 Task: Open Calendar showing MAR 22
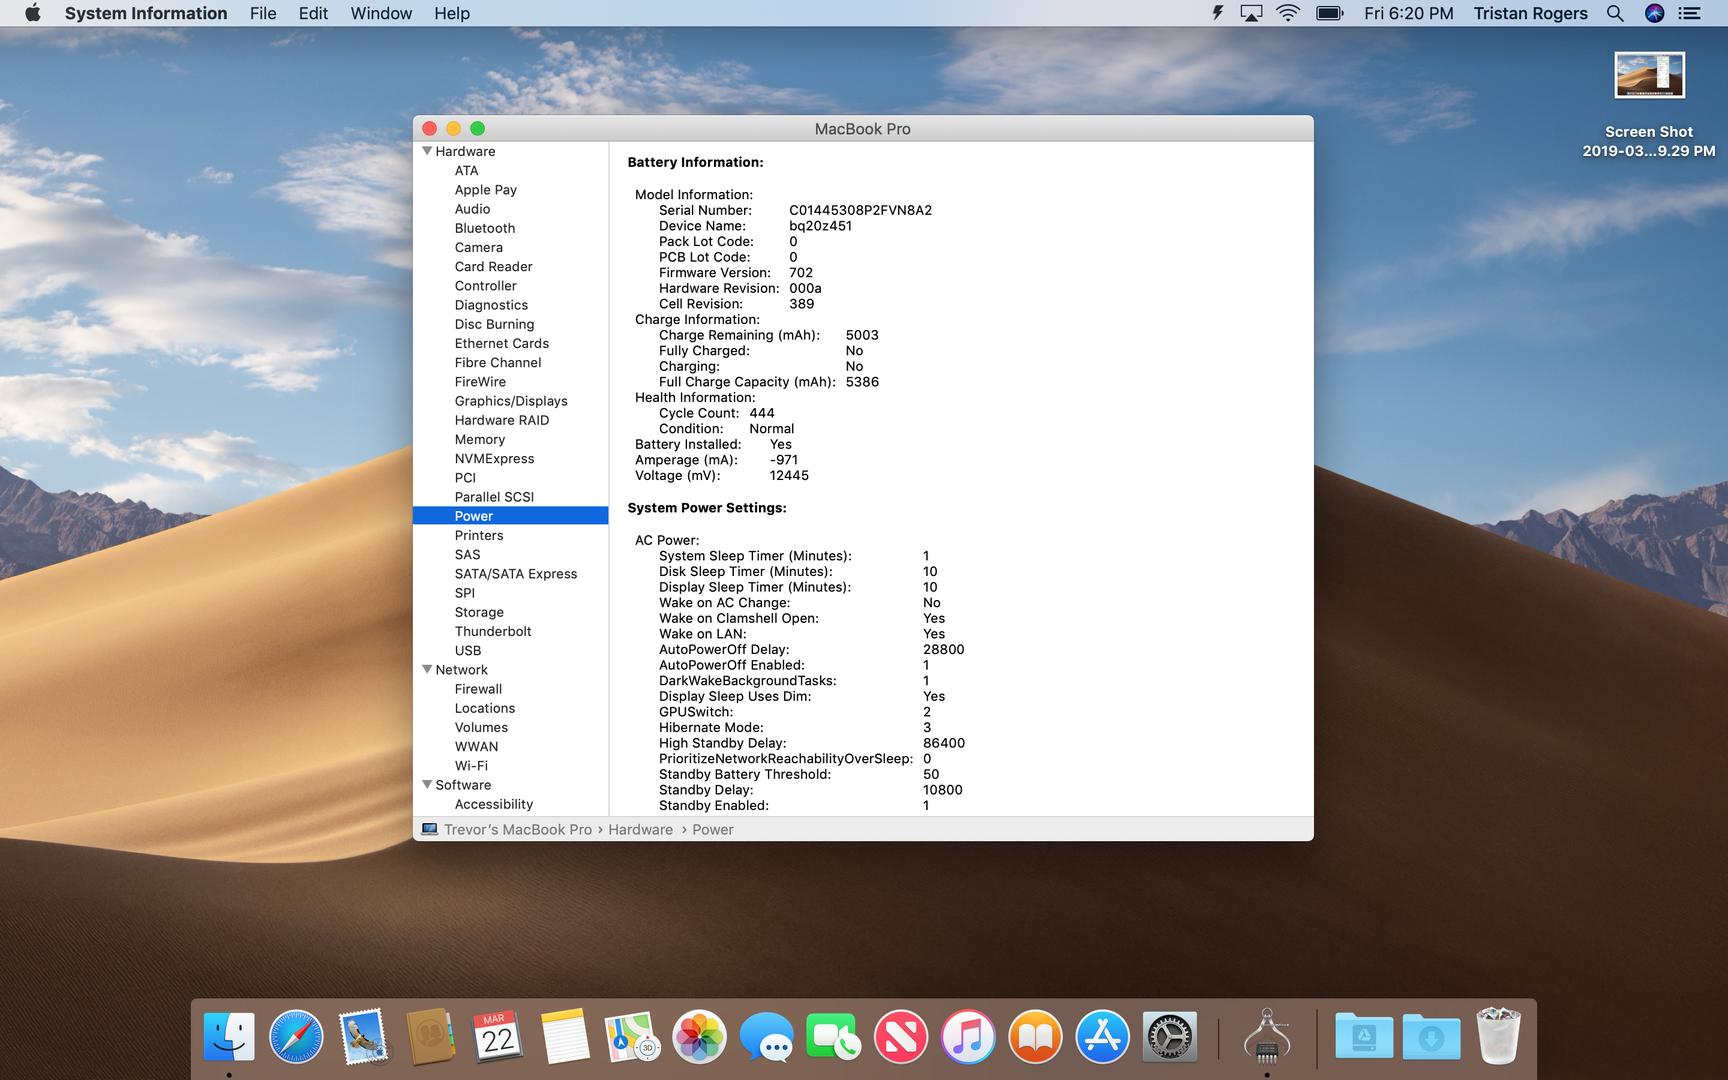[497, 1037]
